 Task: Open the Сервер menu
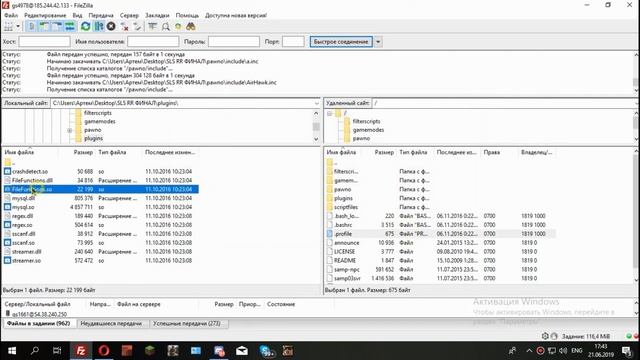(129, 15)
